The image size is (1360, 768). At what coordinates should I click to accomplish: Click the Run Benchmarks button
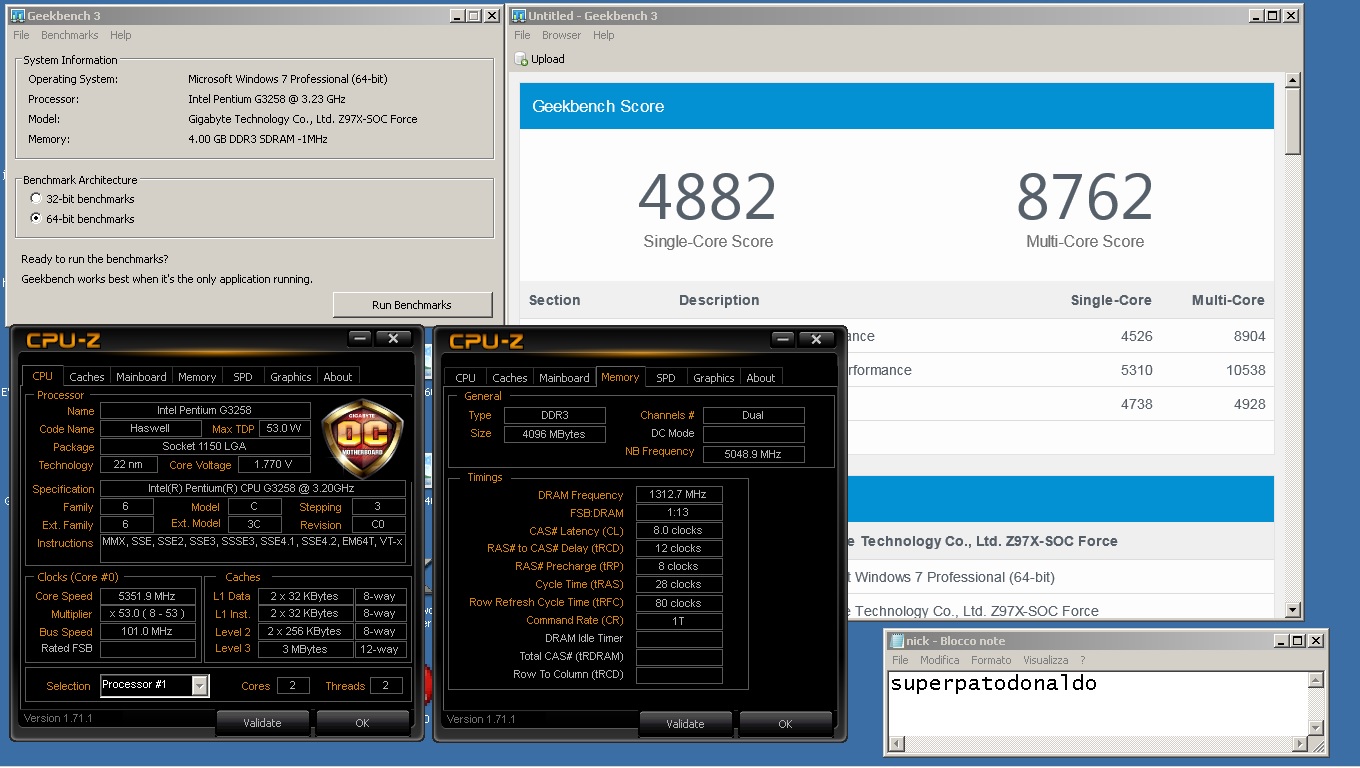[x=412, y=305]
